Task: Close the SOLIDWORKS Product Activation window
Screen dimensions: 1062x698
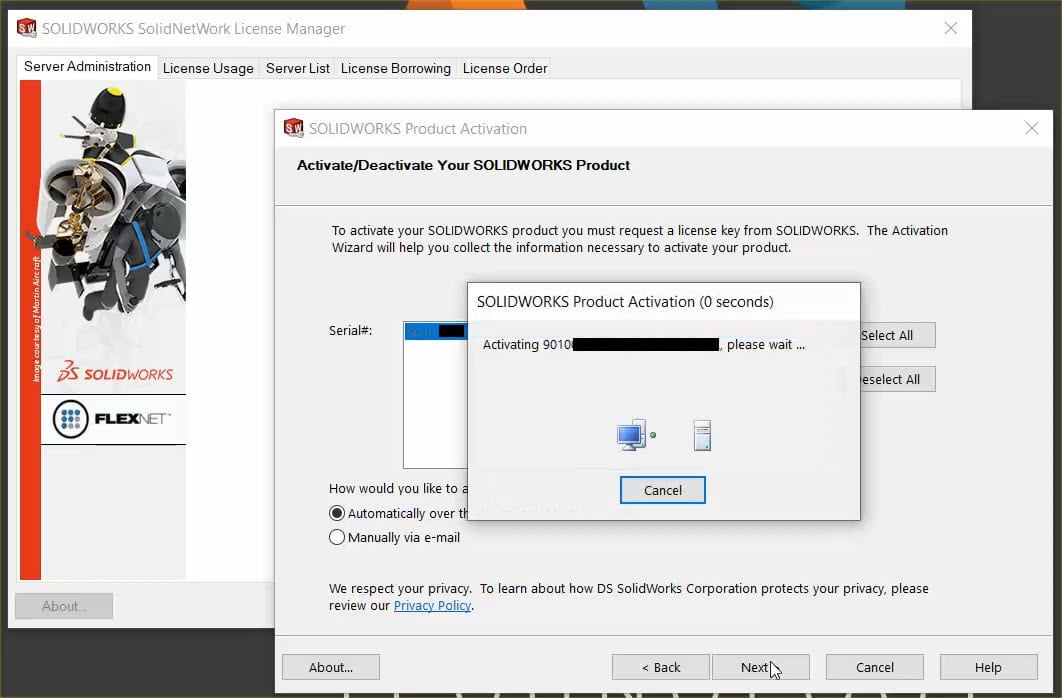Action: click(1032, 128)
